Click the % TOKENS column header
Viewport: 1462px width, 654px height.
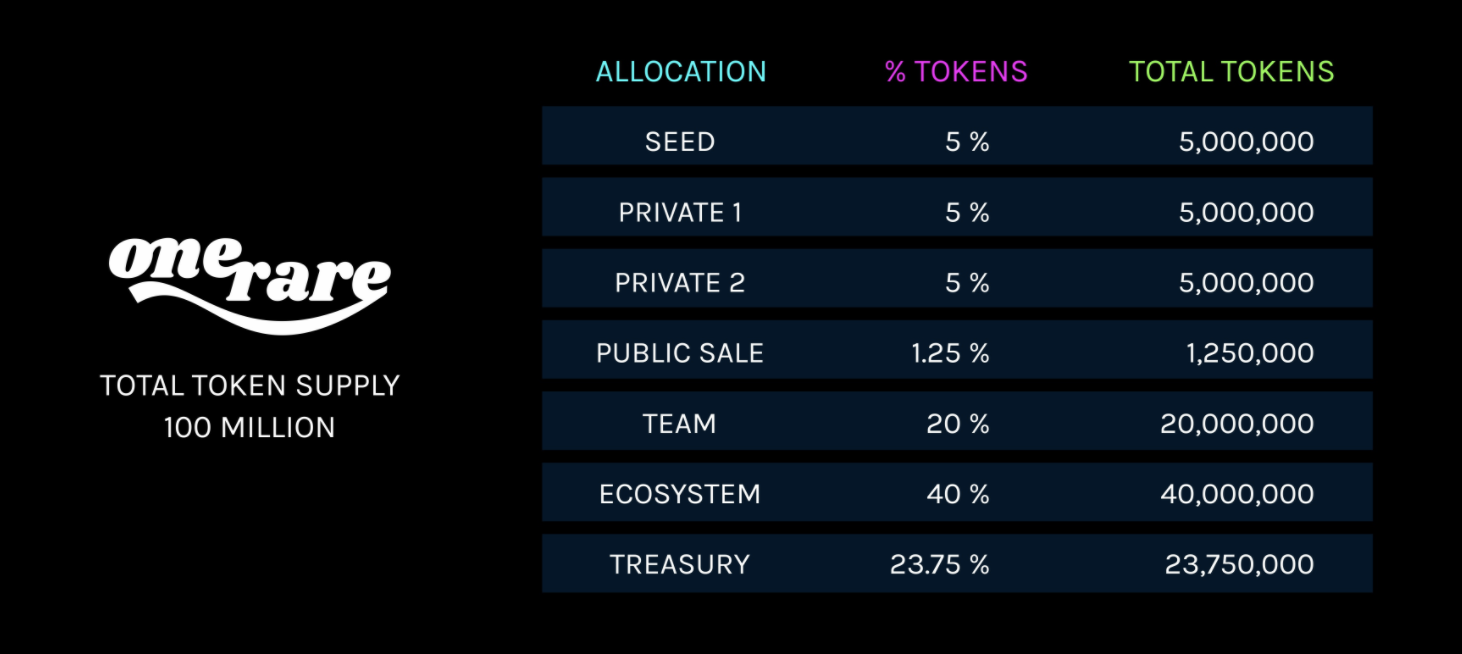(956, 72)
